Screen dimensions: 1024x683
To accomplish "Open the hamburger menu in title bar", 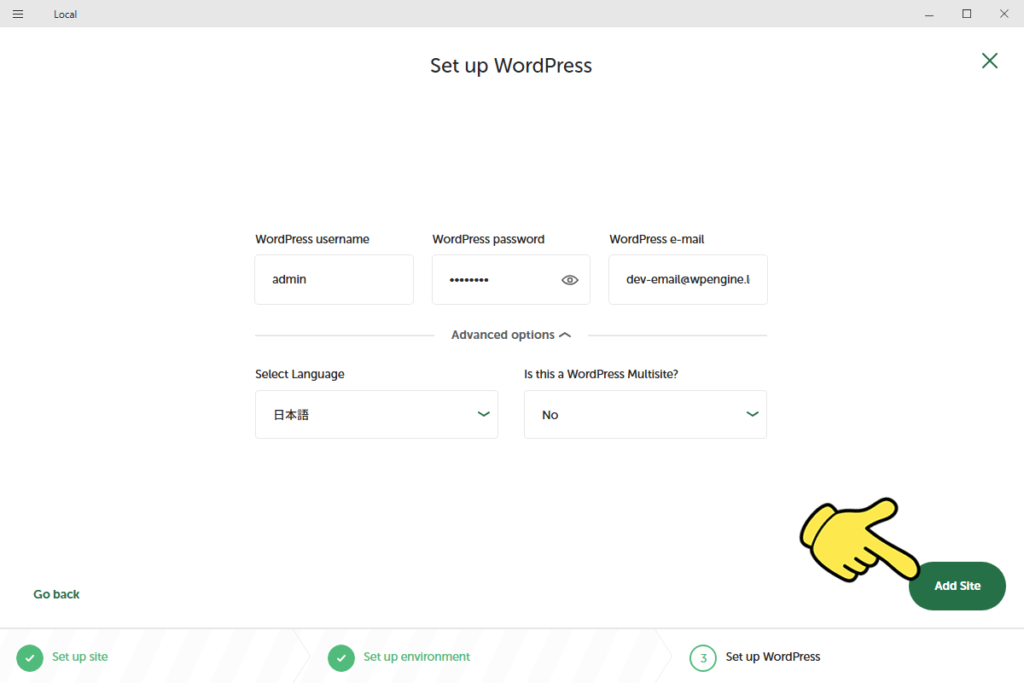I will pyautogui.click(x=18, y=14).
